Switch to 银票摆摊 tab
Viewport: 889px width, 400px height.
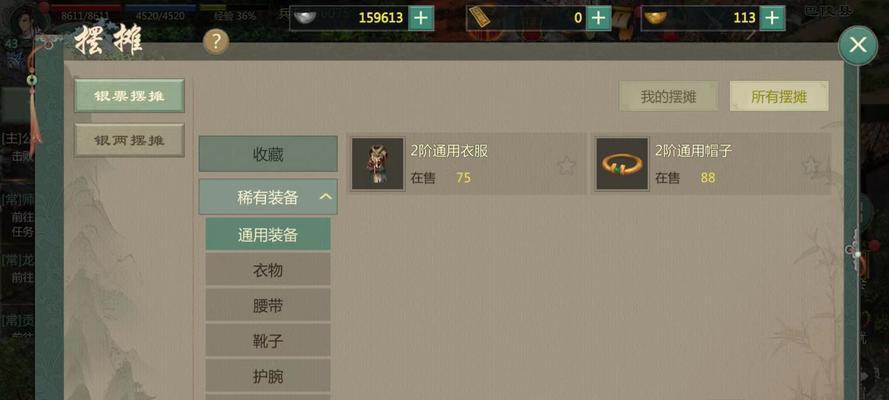(x=129, y=96)
